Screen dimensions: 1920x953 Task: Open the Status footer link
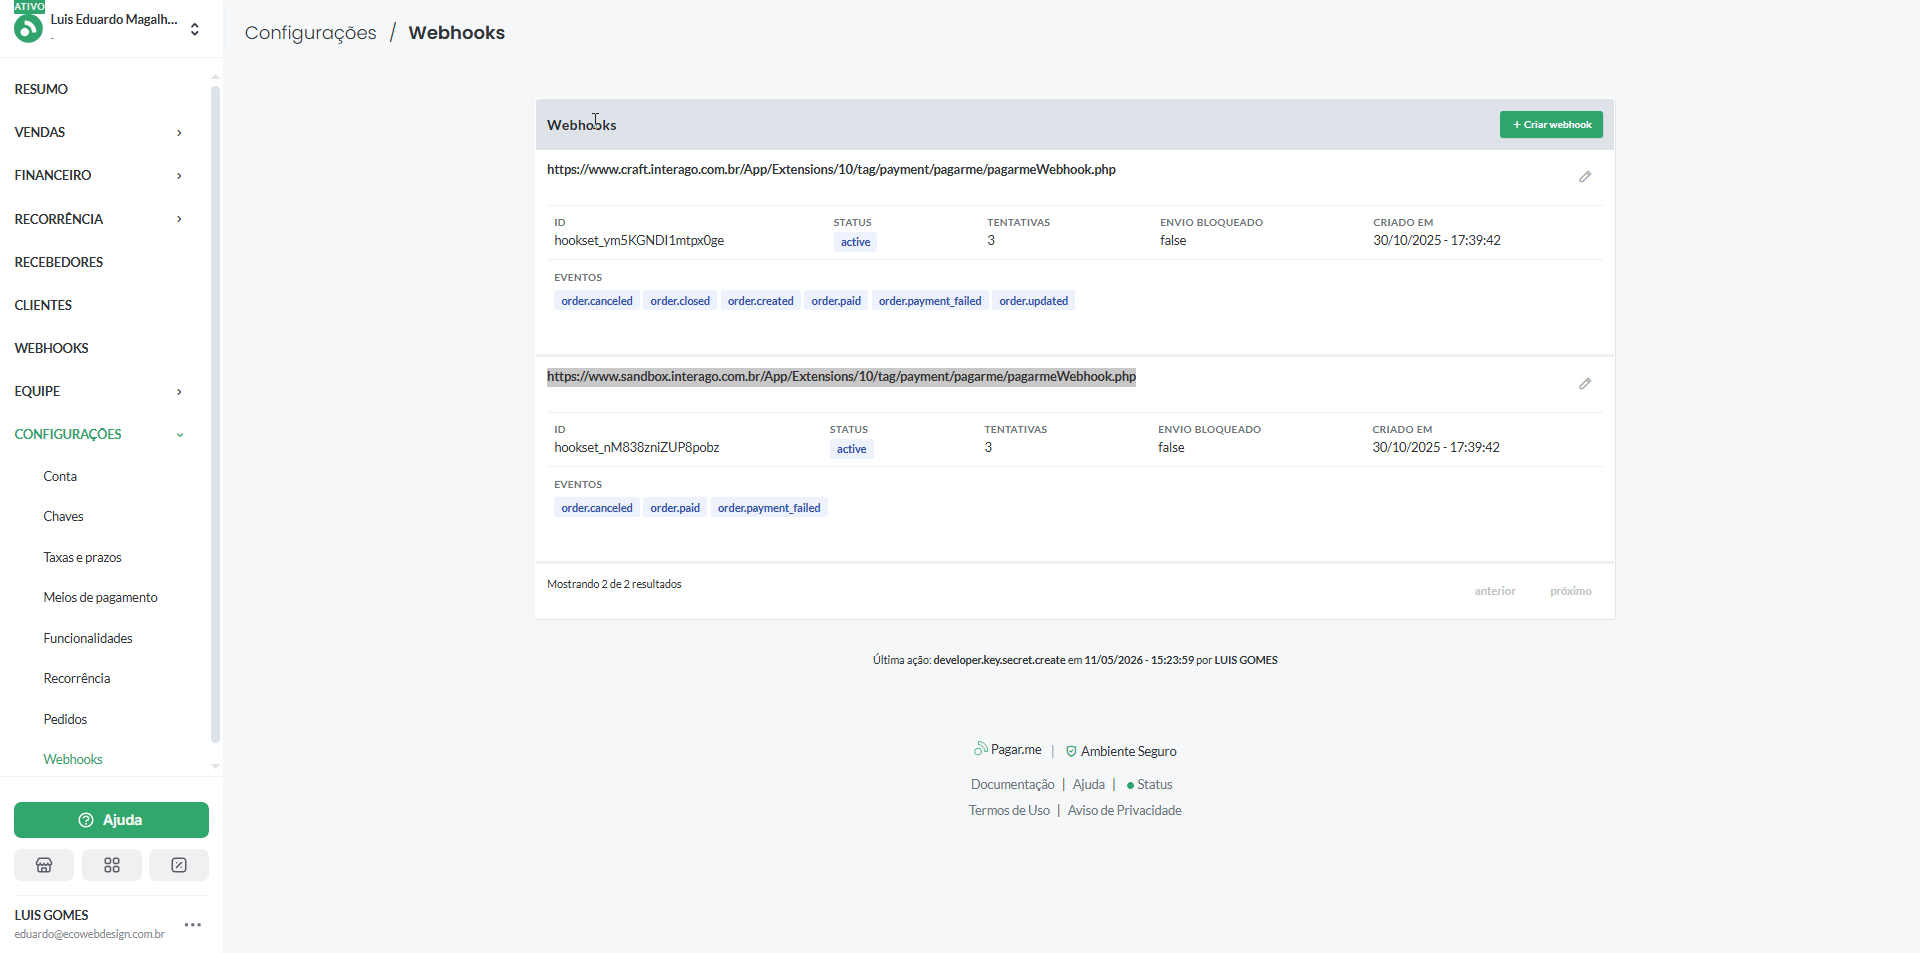[x=1154, y=785]
